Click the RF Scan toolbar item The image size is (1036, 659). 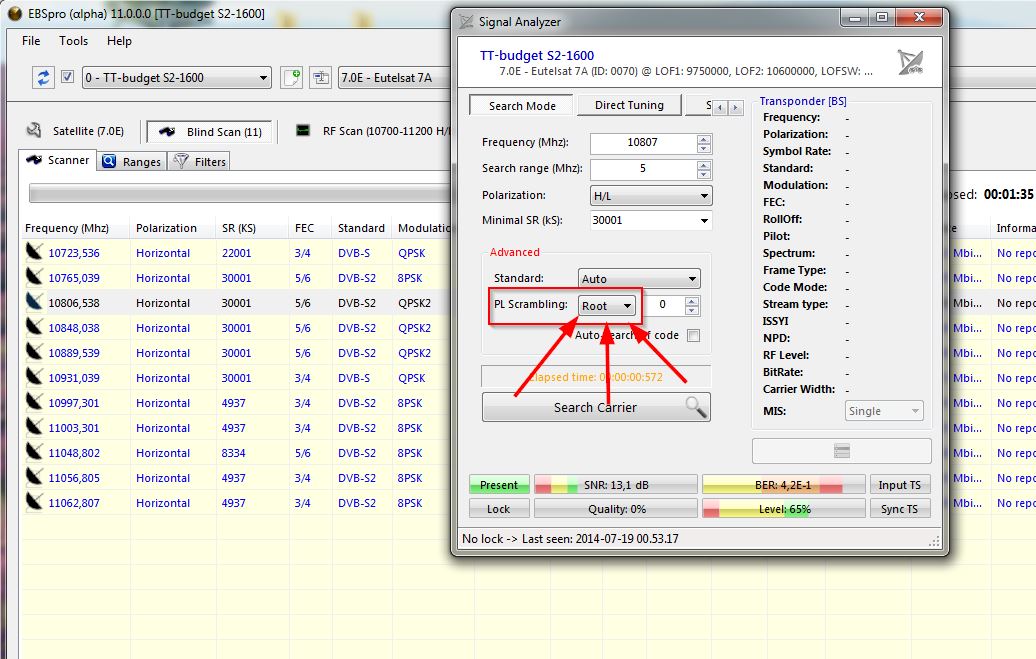(373, 131)
